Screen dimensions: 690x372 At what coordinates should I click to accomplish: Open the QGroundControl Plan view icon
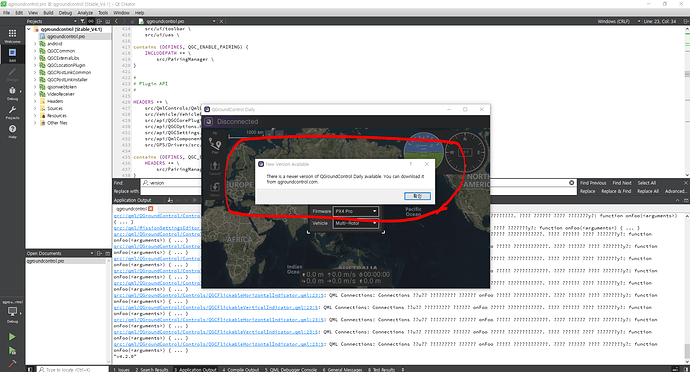point(215,145)
